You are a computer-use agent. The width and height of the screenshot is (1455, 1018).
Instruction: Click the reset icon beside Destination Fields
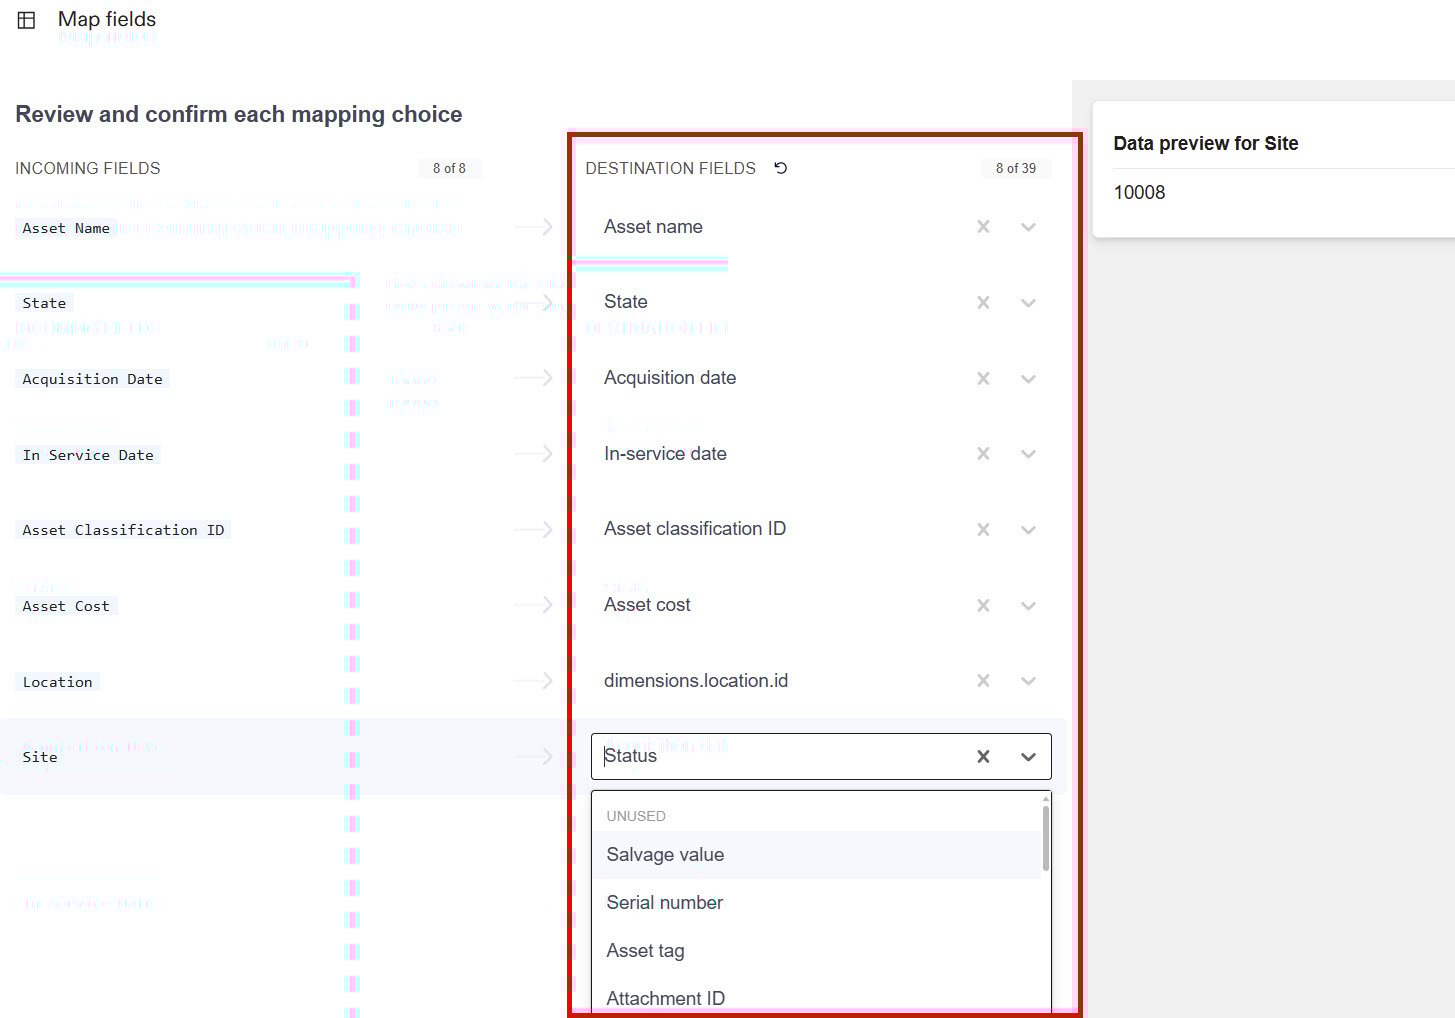[x=781, y=168]
